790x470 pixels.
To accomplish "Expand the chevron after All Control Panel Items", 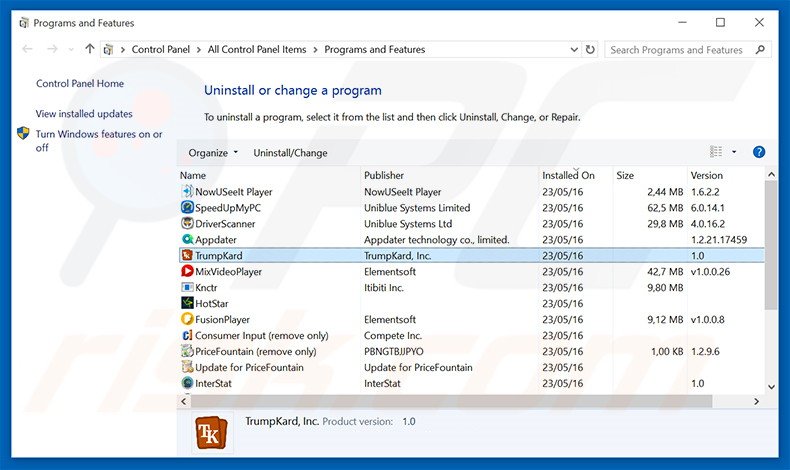I will point(315,49).
